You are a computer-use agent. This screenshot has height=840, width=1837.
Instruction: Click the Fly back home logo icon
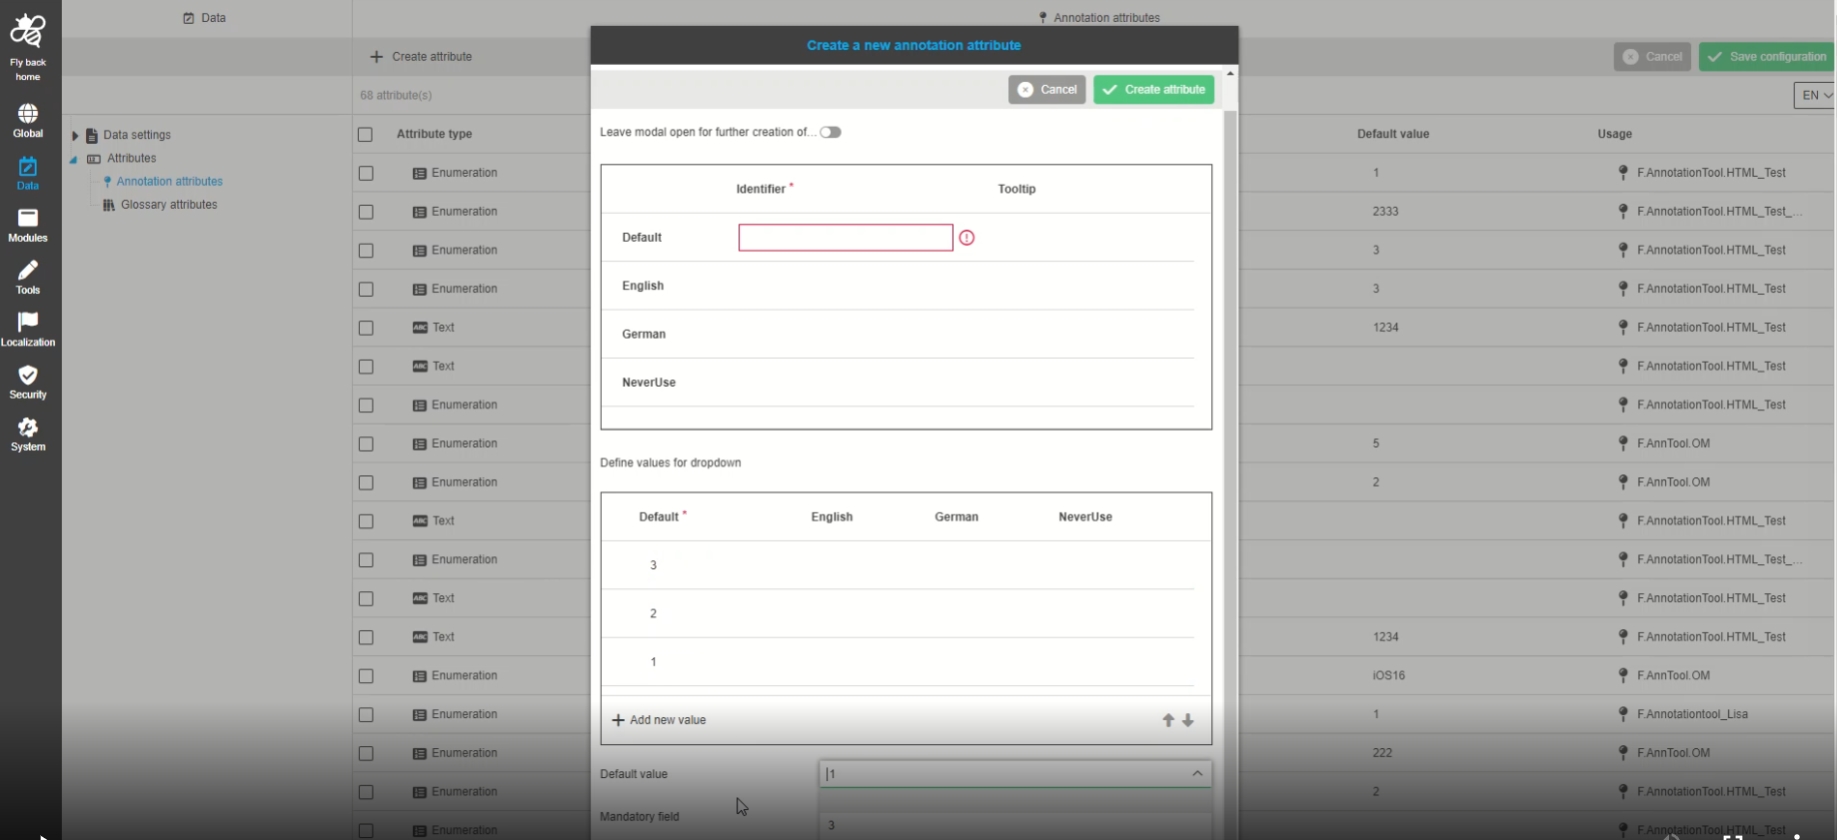coord(28,31)
